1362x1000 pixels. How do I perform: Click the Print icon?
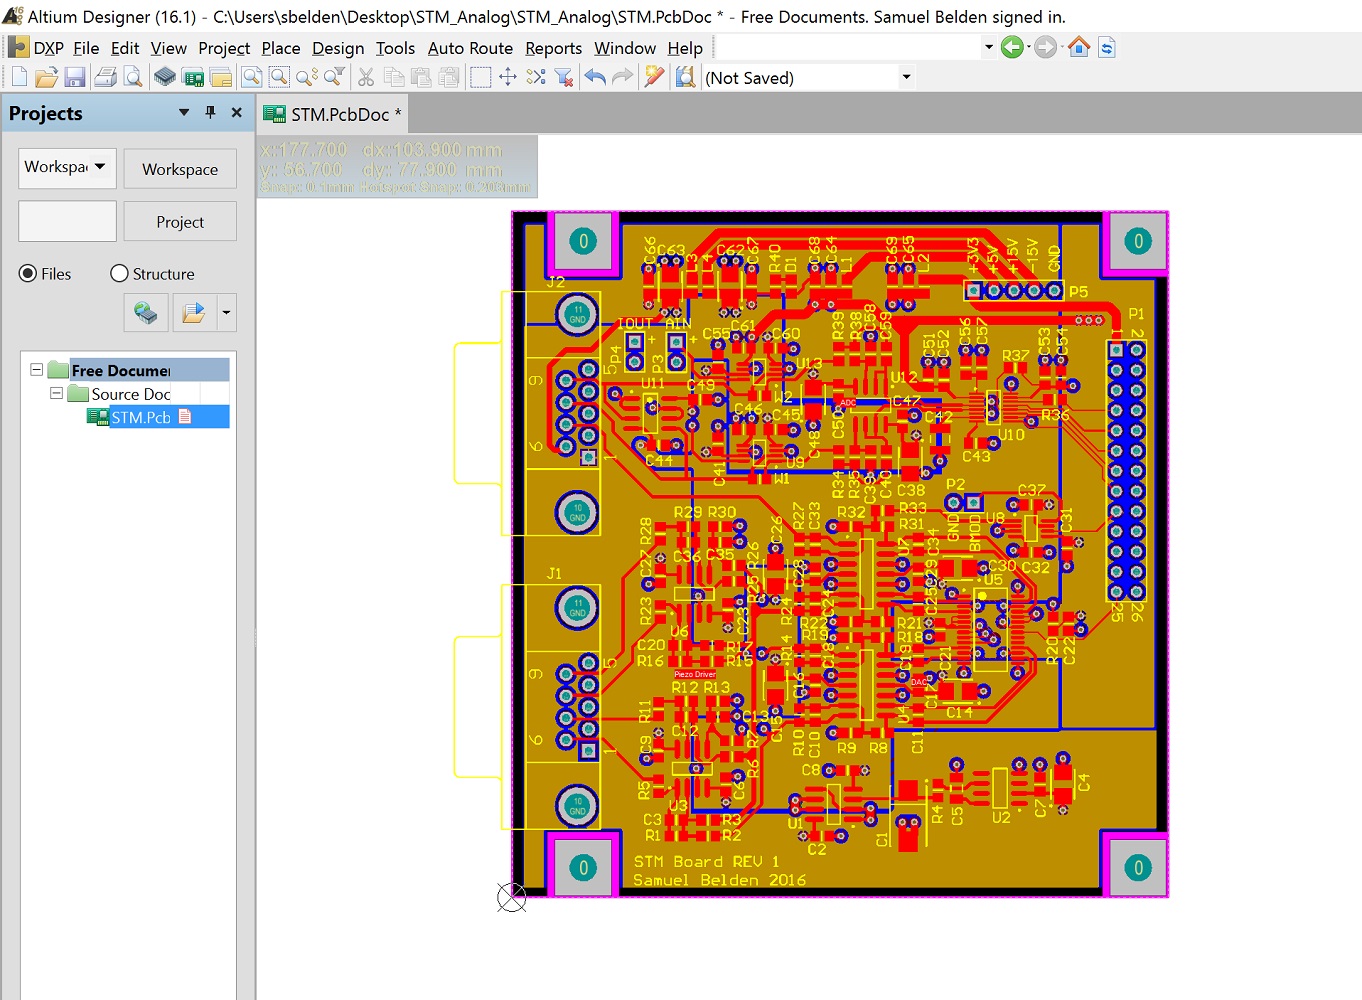105,77
